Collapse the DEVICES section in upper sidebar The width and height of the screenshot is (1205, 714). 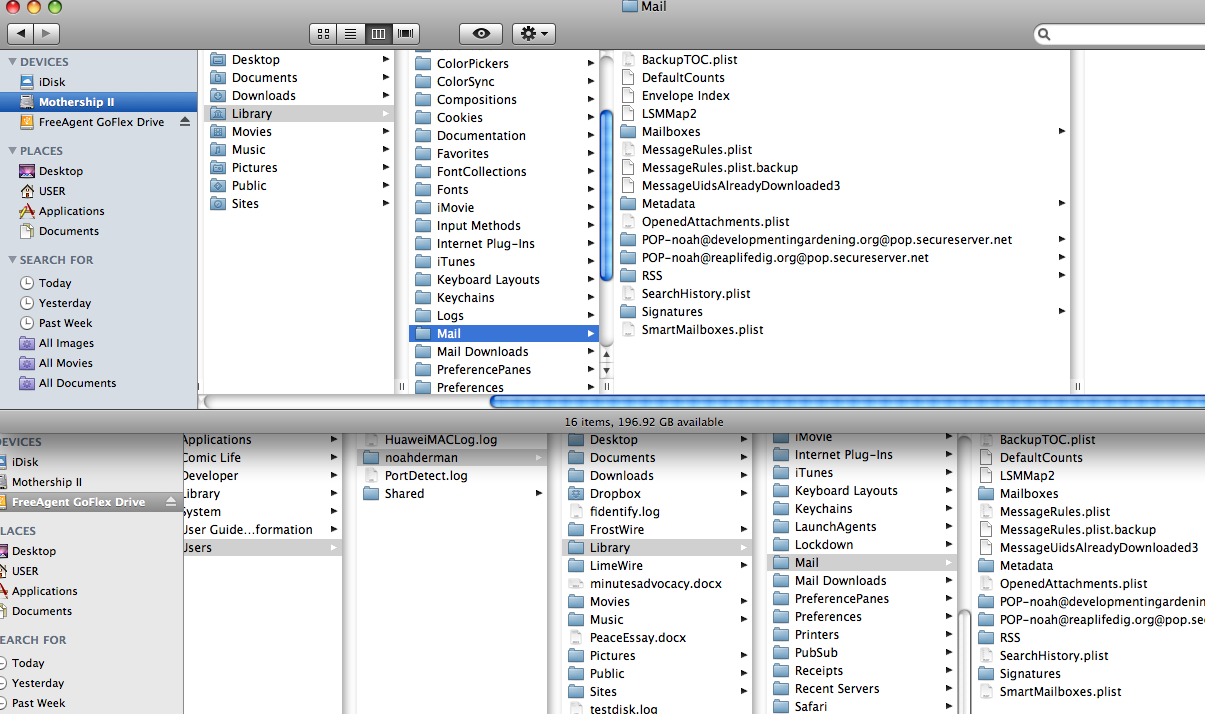click(x=12, y=62)
